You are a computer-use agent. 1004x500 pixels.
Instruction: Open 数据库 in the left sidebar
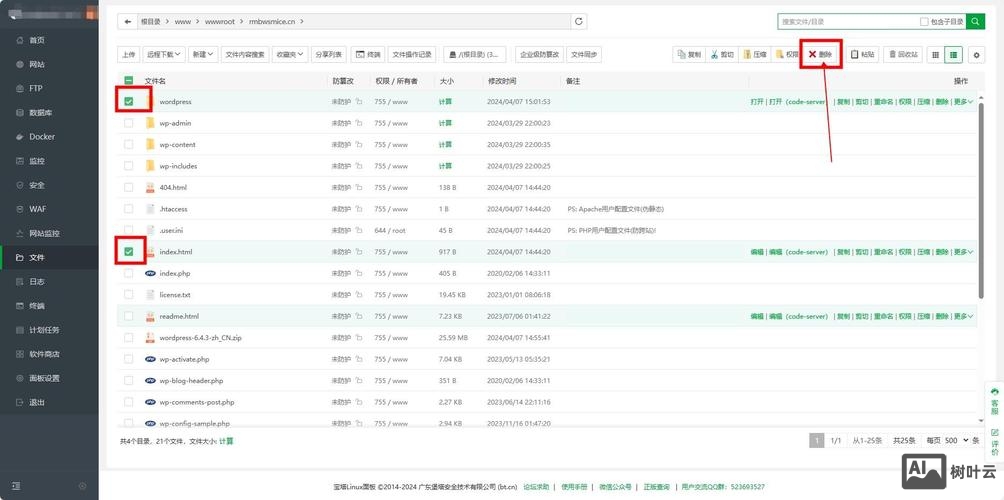(41, 113)
